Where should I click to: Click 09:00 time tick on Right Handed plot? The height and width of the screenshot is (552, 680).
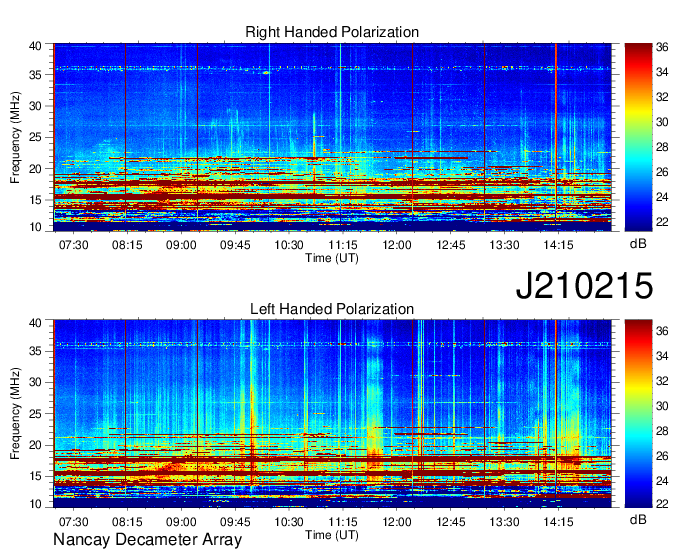click(181, 245)
